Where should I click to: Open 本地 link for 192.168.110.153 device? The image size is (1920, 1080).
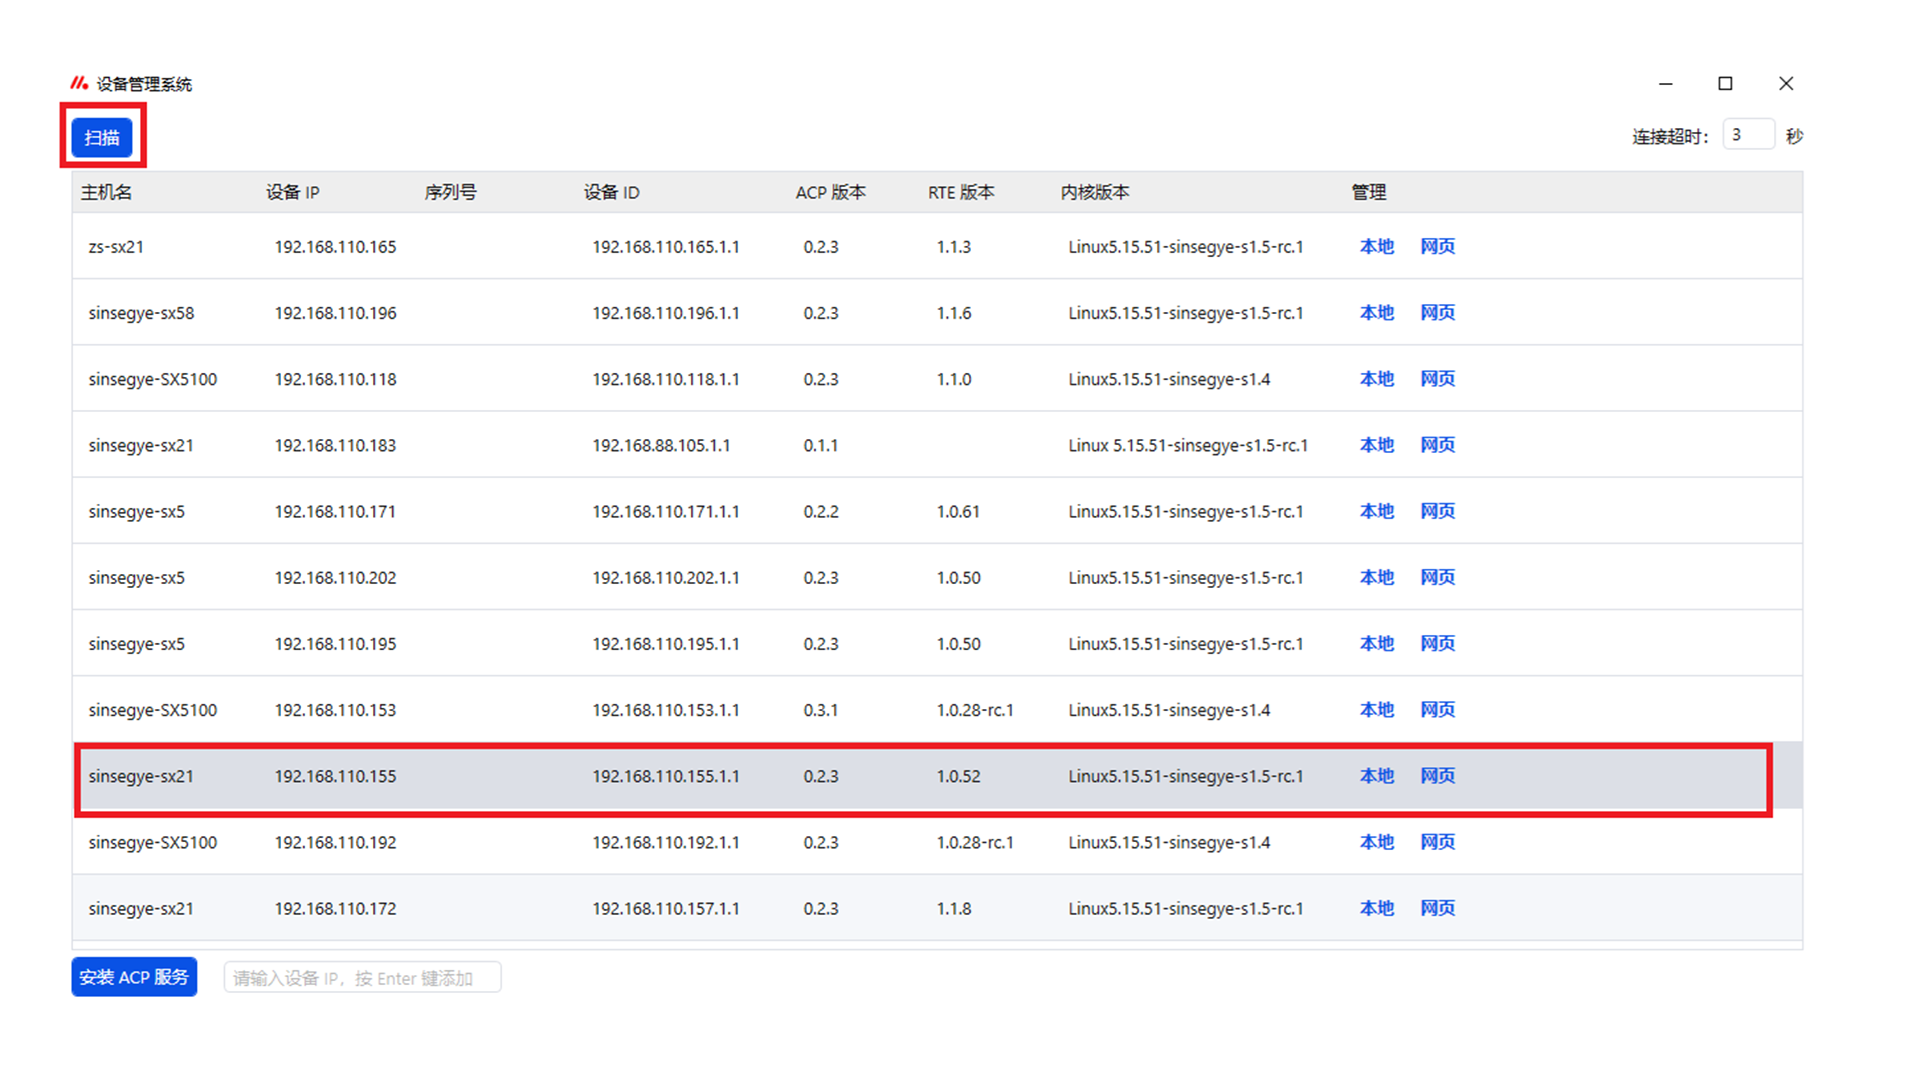(x=1376, y=709)
